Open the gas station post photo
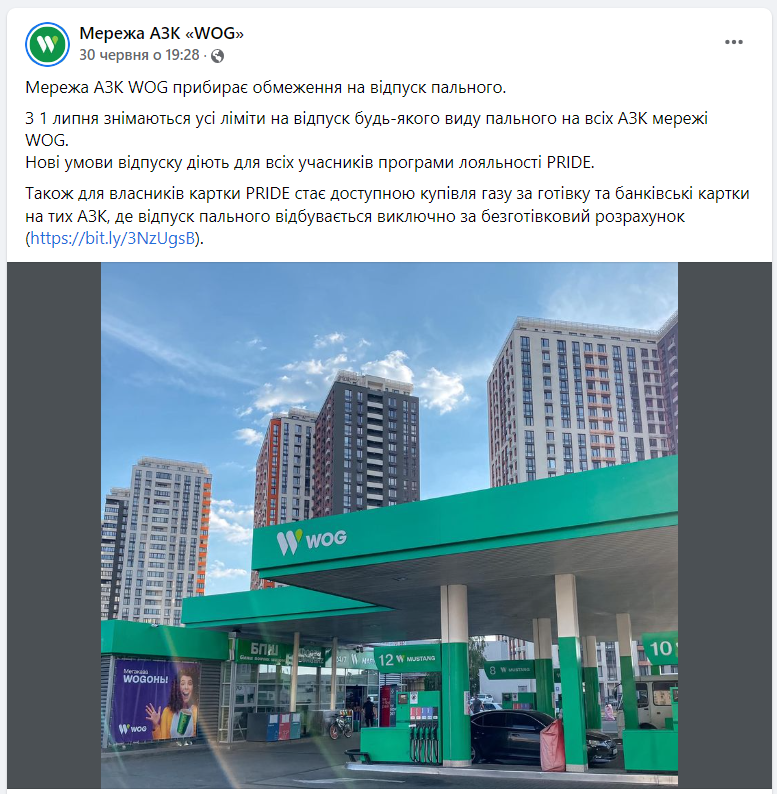 point(389,525)
